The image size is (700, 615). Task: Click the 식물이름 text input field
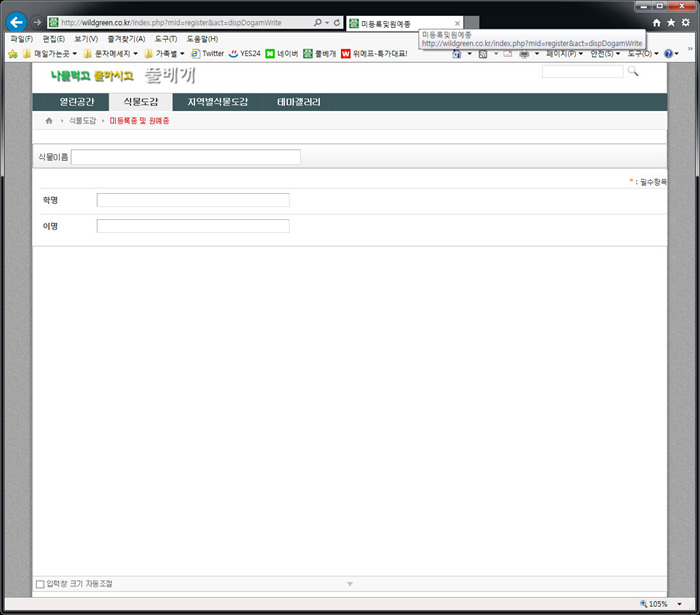point(185,157)
